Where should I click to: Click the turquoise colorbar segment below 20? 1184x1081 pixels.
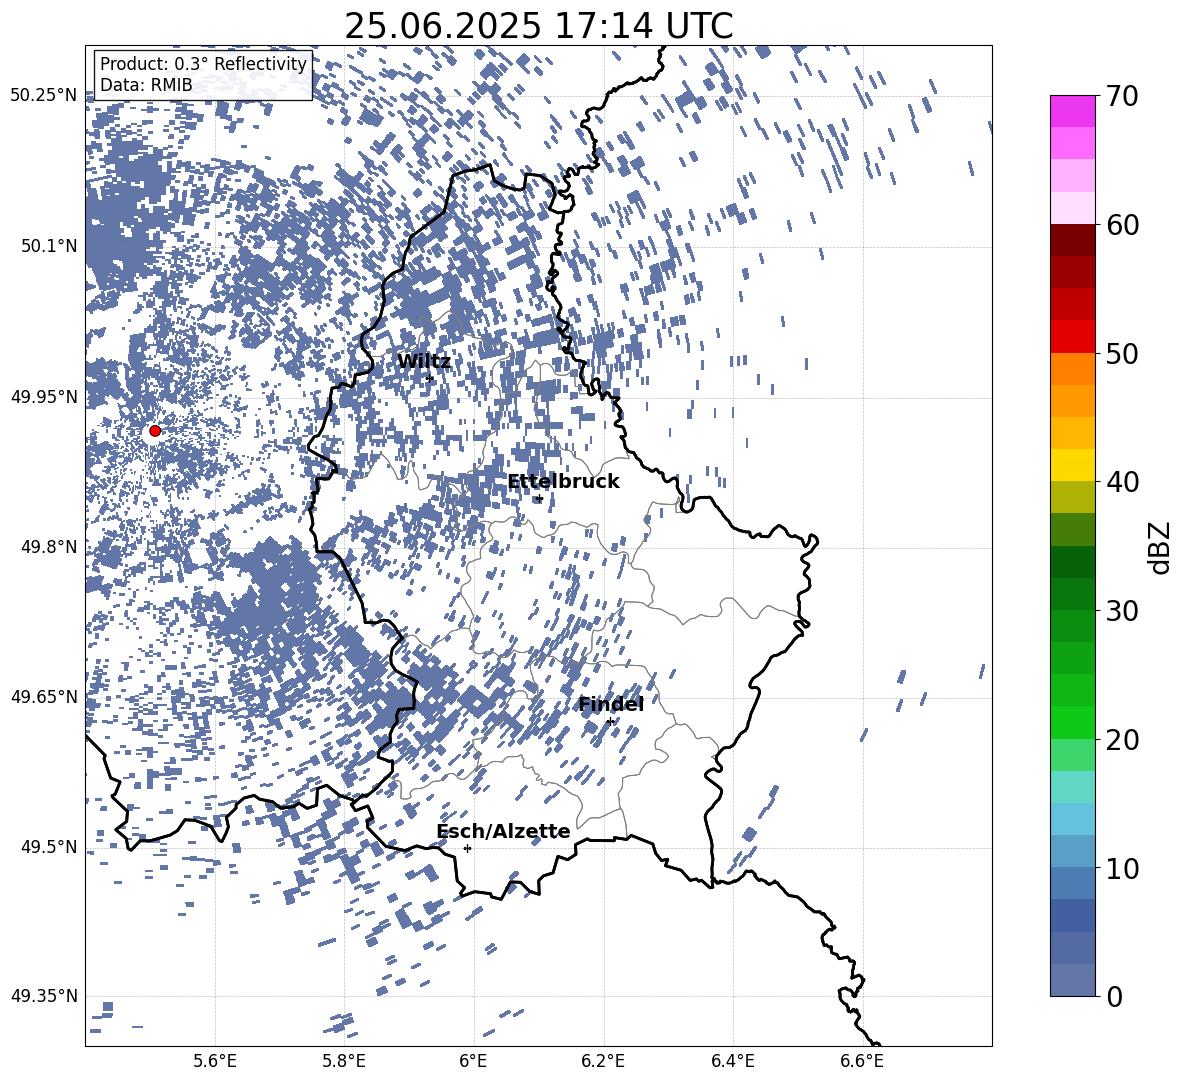point(1073,787)
